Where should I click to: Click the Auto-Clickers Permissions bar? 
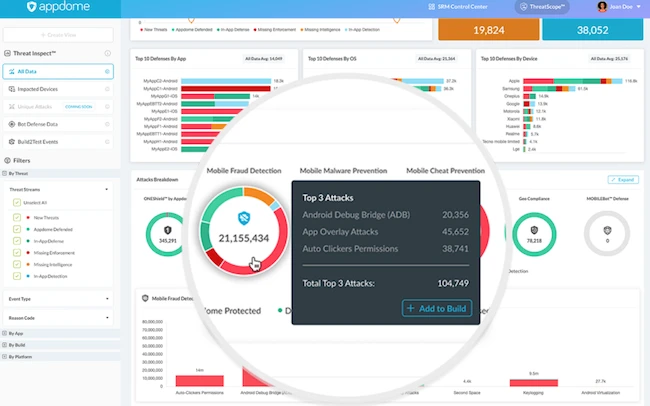(x=199, y=381)
